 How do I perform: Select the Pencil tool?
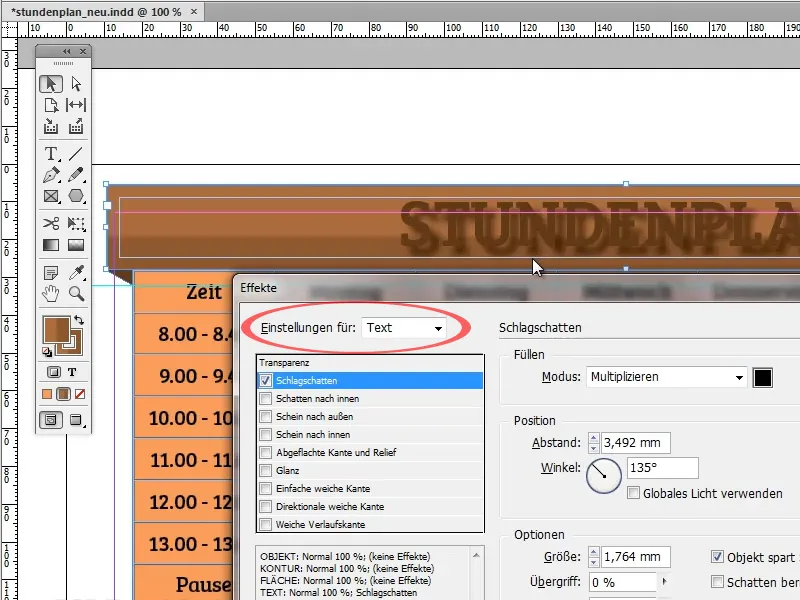click(76, 175)
